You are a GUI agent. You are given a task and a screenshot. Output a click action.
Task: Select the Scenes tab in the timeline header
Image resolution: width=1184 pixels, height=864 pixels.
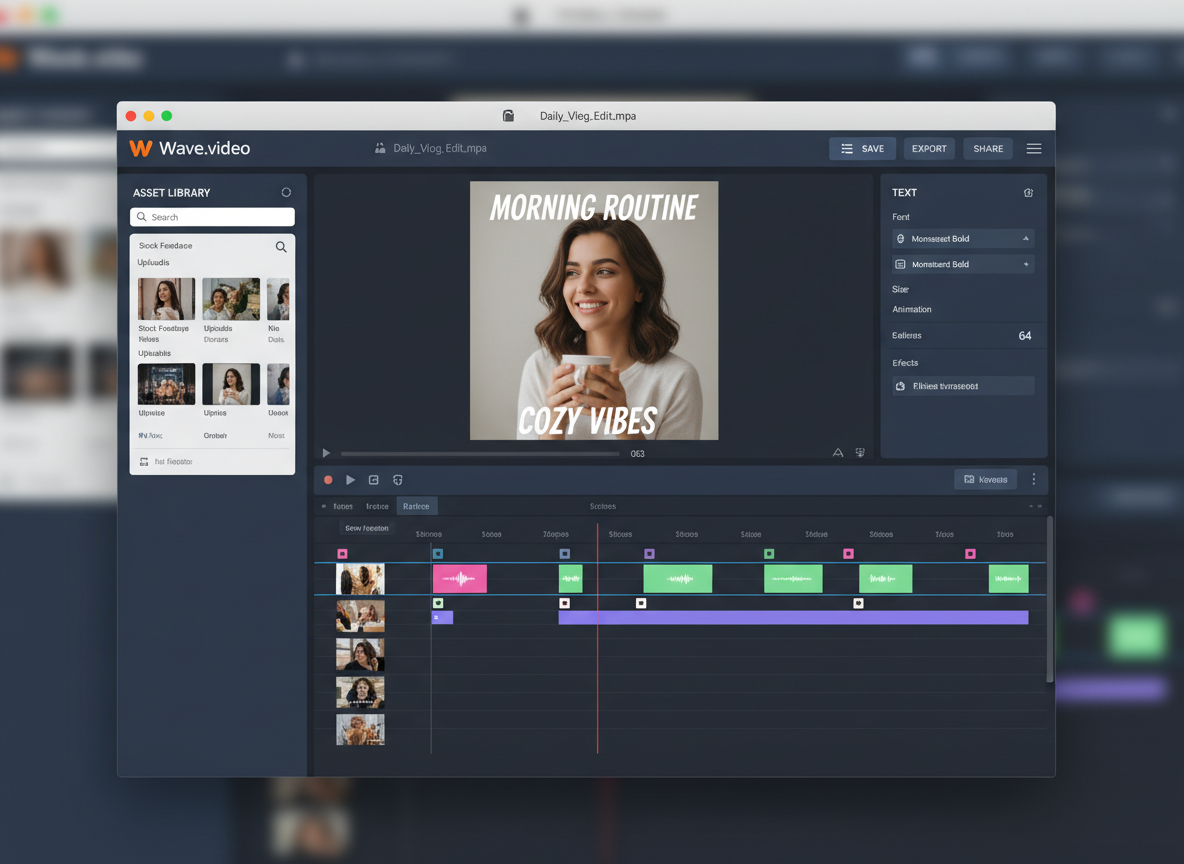point(602,506)
